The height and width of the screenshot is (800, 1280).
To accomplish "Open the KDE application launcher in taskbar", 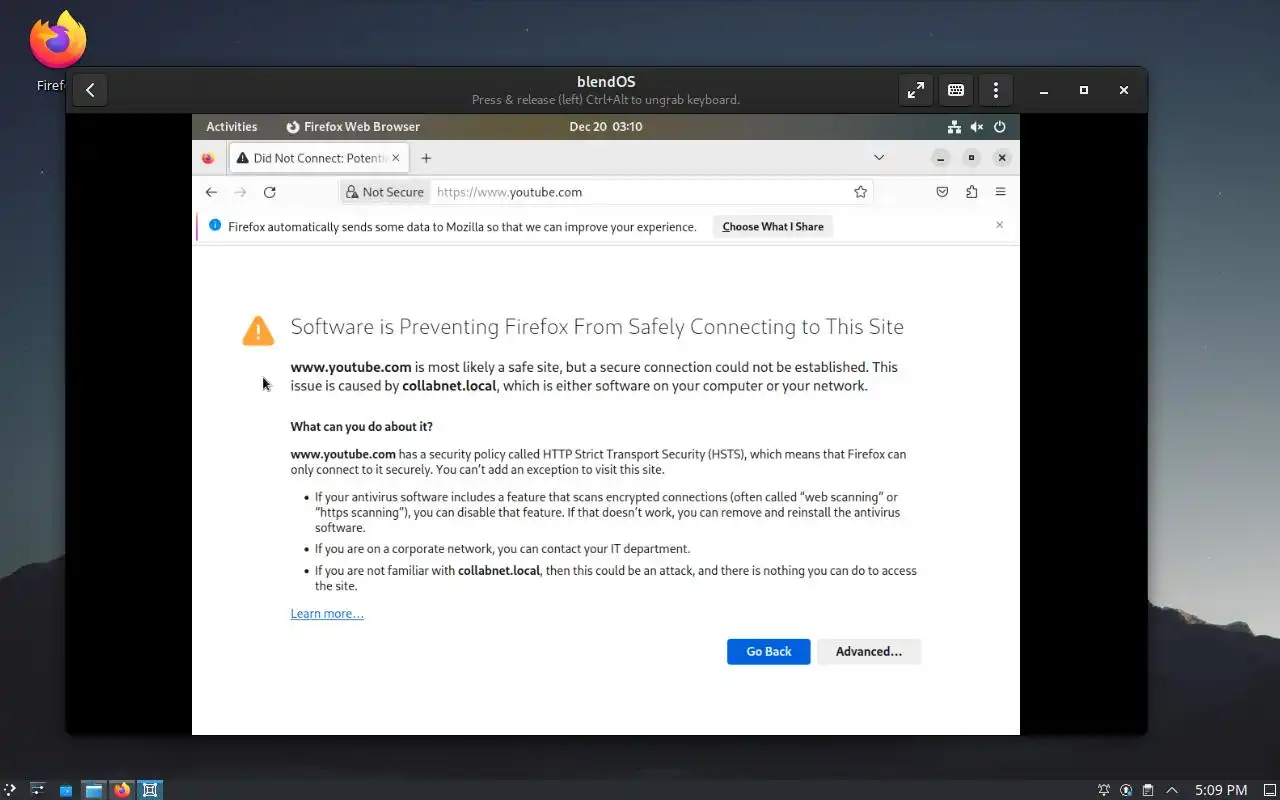I will tap(9, 790).
